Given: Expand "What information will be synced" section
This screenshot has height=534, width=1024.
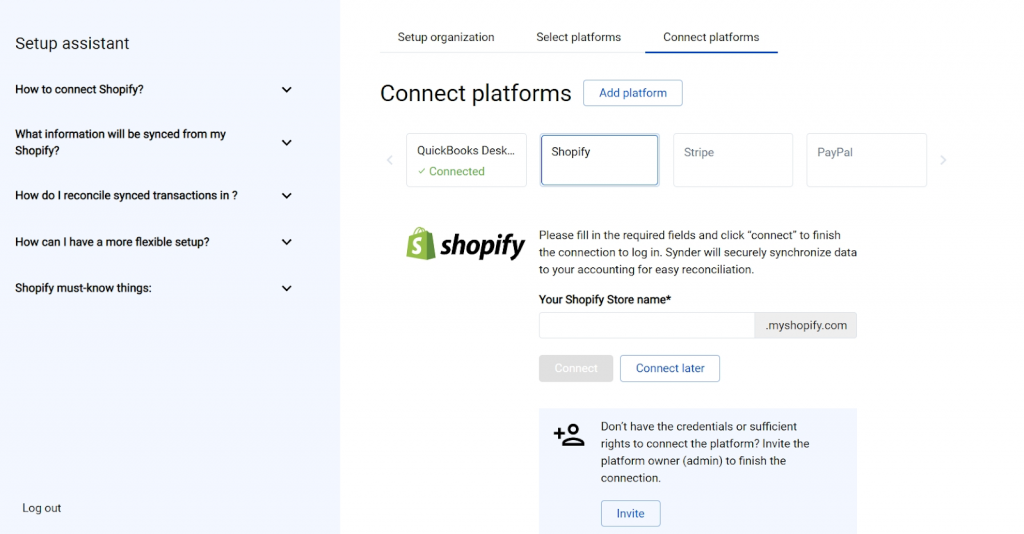Looking at the screenshot, I should 286,143.
